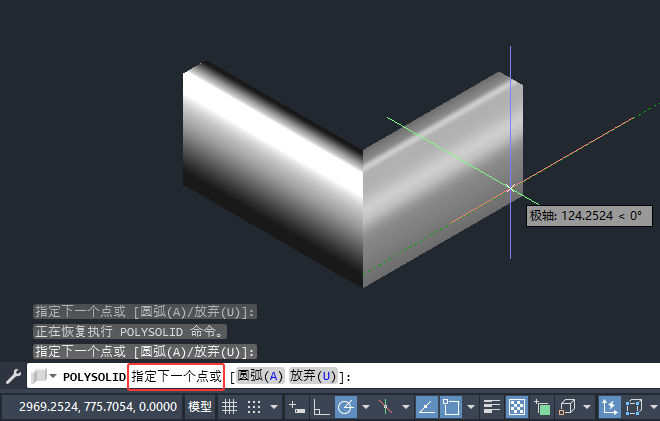Toggle isometric drafting icon
Viewport: 660px width, 421px height.
click(385, 407)
